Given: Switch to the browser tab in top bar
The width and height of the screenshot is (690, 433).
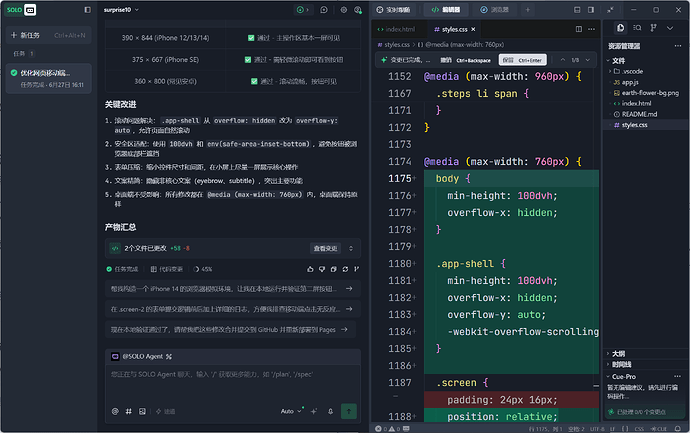Looking at the screenshot, I should pyautogui.click(x=494, y=10).
